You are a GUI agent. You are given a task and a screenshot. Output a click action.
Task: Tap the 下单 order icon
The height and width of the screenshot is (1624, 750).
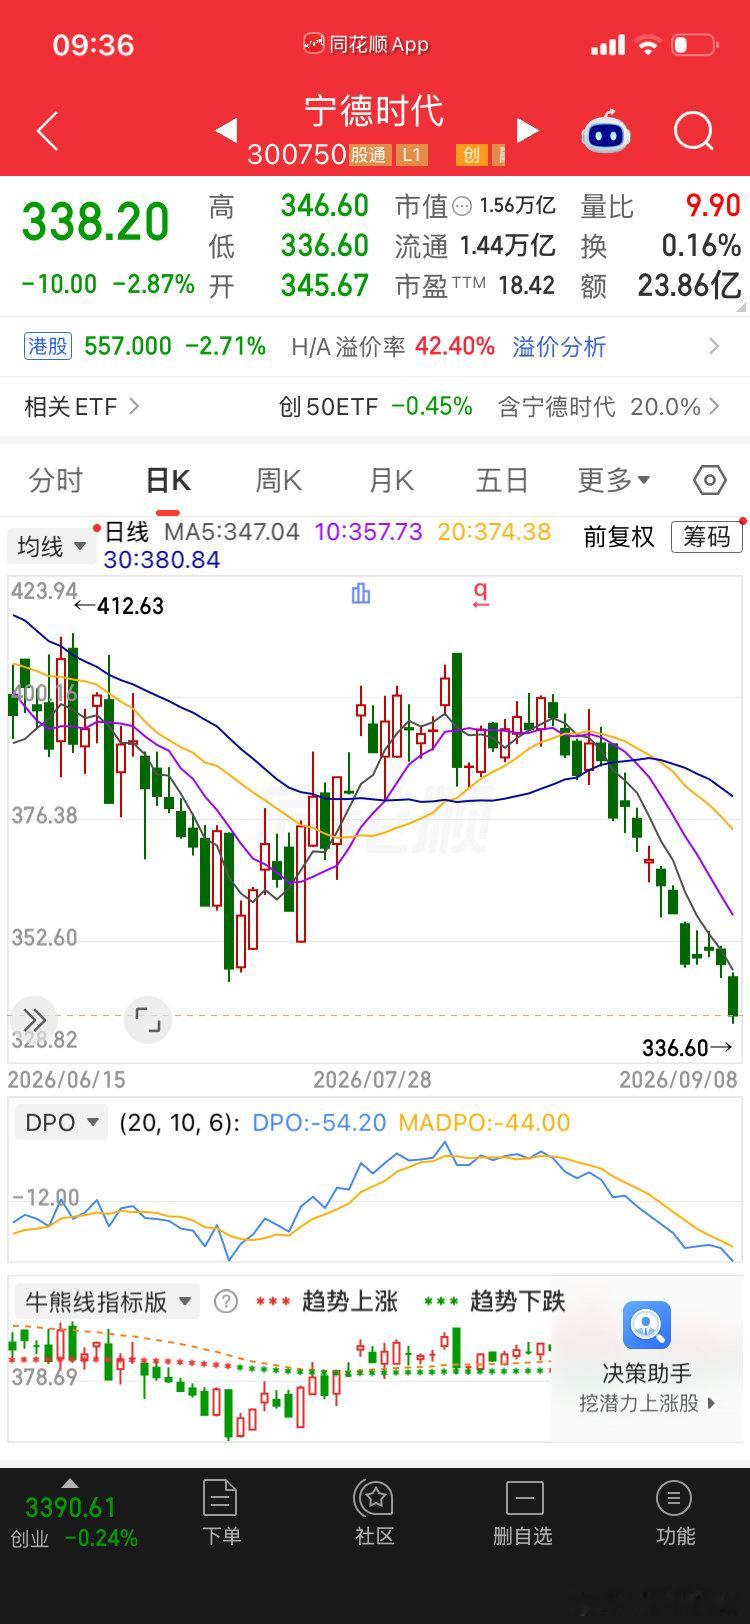(220, 1499)
